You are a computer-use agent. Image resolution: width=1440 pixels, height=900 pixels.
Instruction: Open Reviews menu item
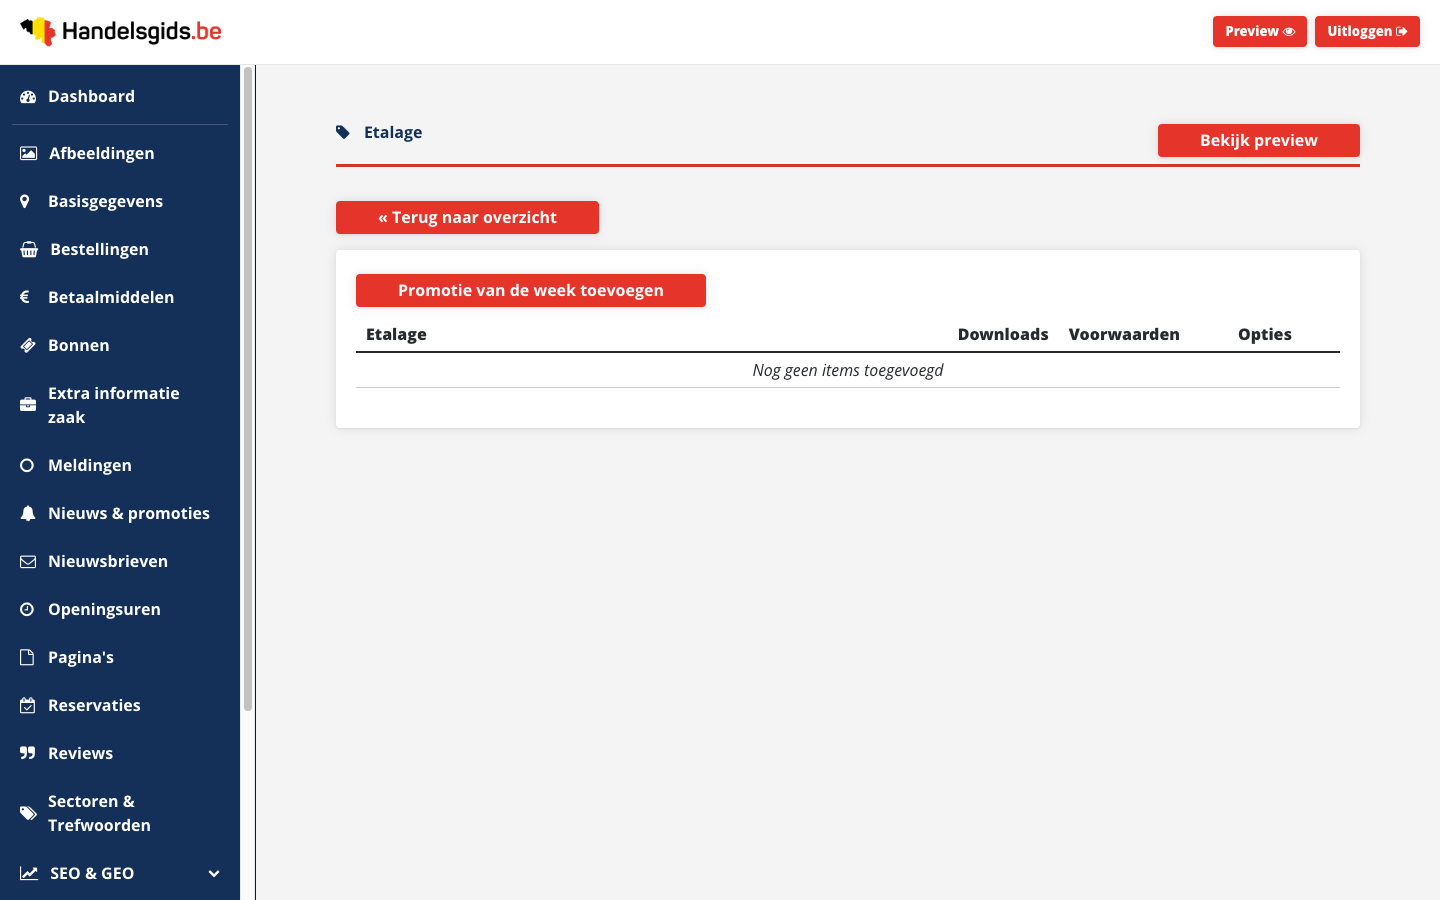120,753
